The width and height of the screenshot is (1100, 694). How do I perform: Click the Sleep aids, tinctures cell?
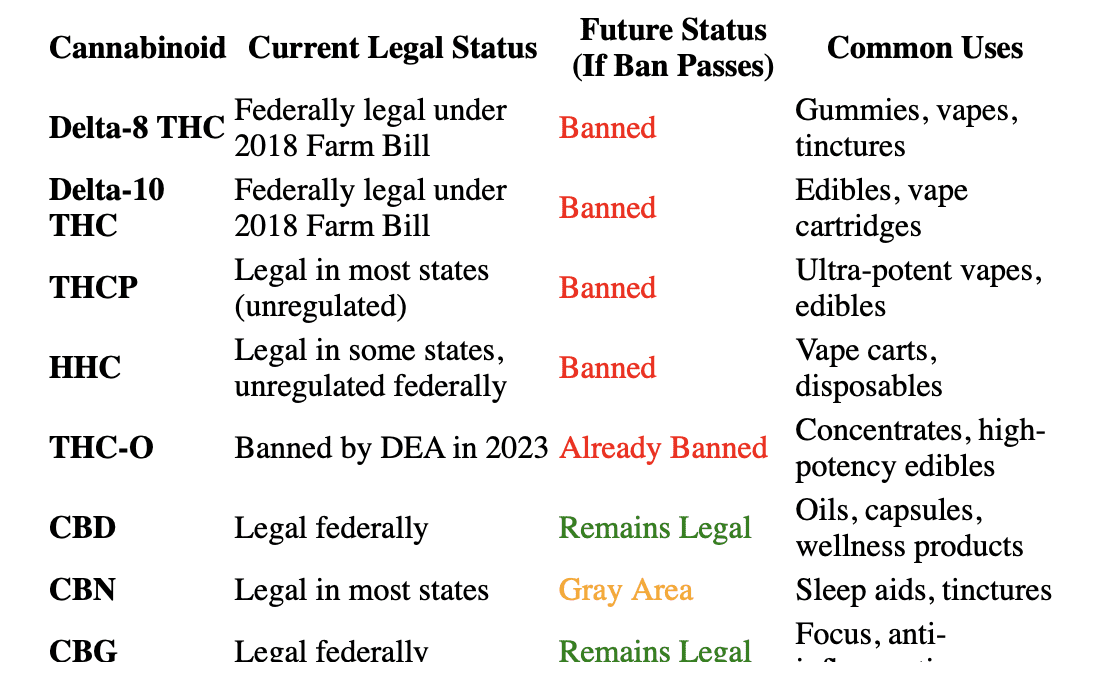pos(923,590)
